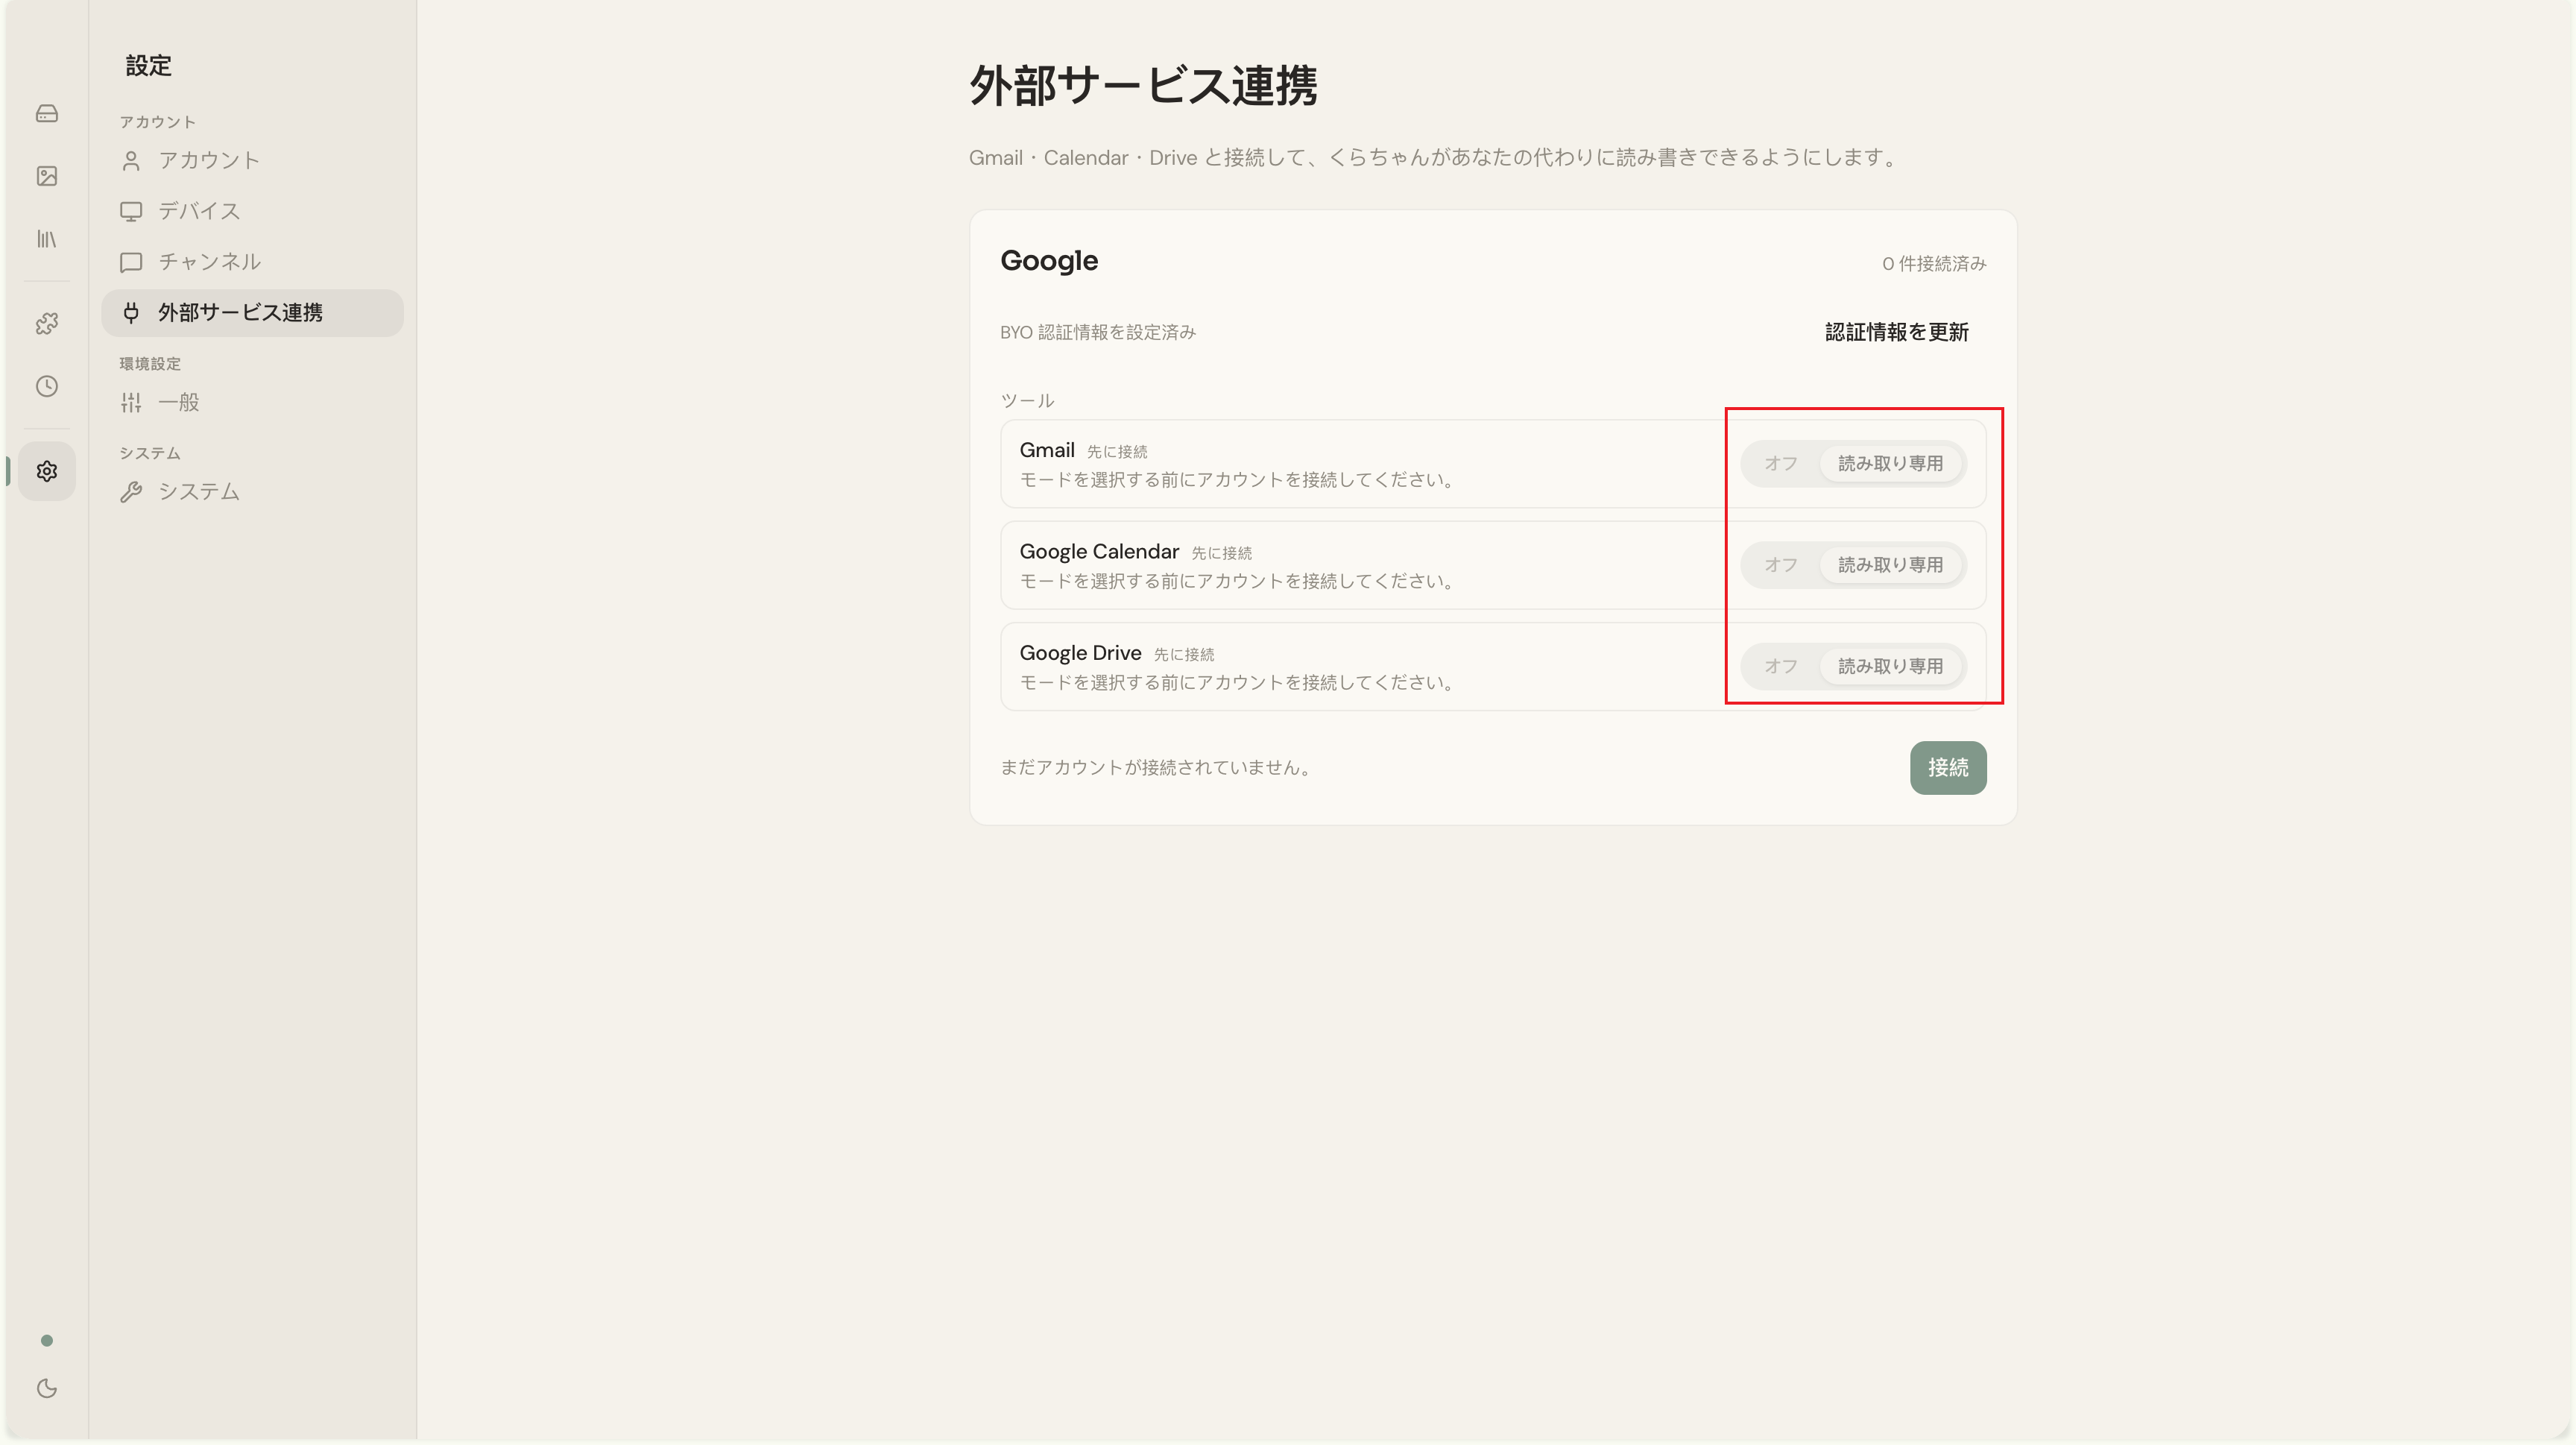
Task: Click the plug icon beside 外部サービス連携
Action: click(x=131, y=313)
